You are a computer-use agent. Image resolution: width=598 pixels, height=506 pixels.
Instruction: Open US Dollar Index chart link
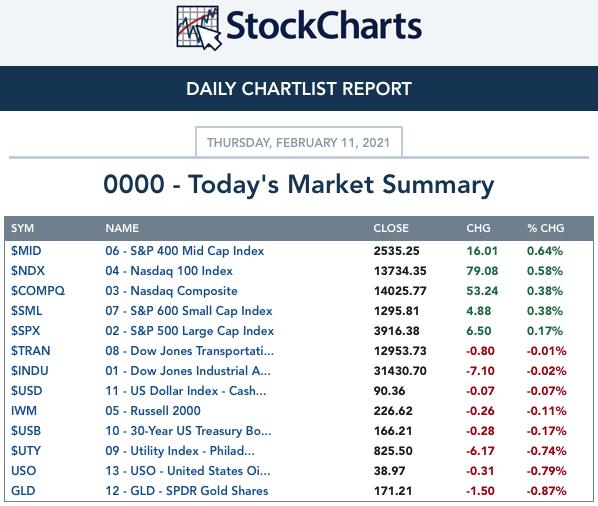pyautogui.click(x=186, y=391)
